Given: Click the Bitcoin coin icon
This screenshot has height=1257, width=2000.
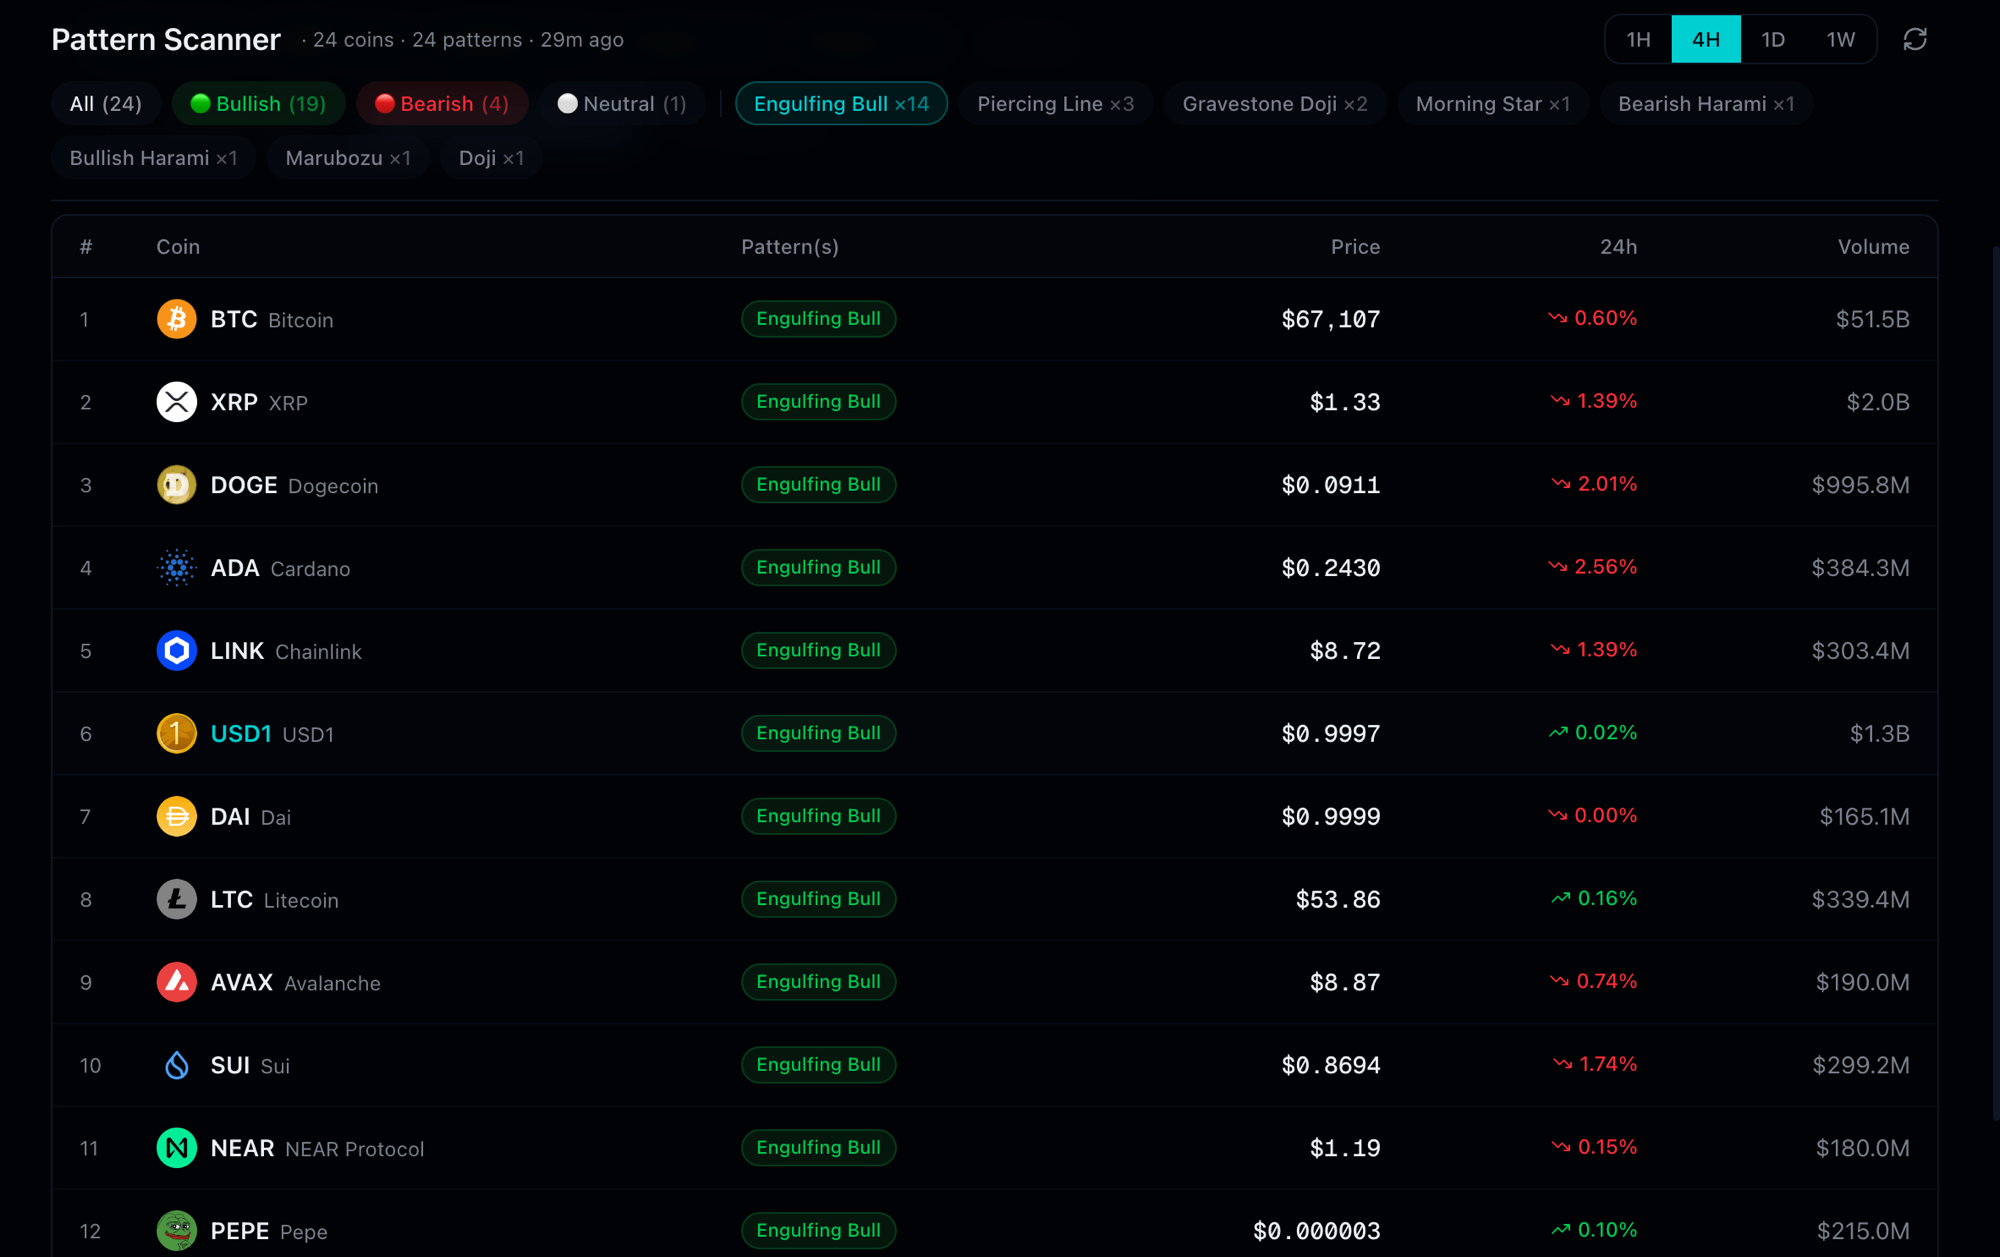Looking at the screenshot, I should (x=177, y=319).
